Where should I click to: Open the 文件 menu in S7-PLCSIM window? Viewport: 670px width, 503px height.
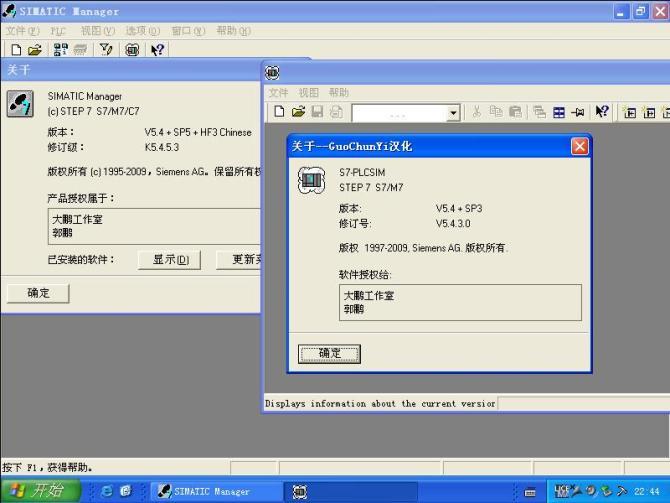coord(278,92)
